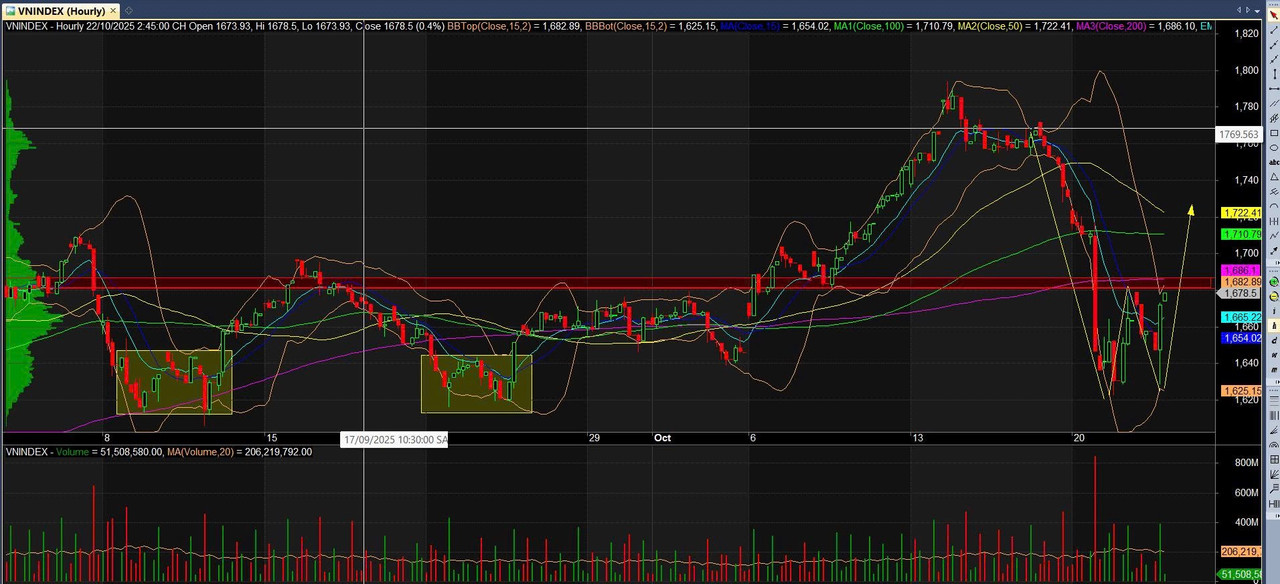1280x584 pixels.
Task: Click the 800M volume axis label
Action: click(x=1246, y=463)
